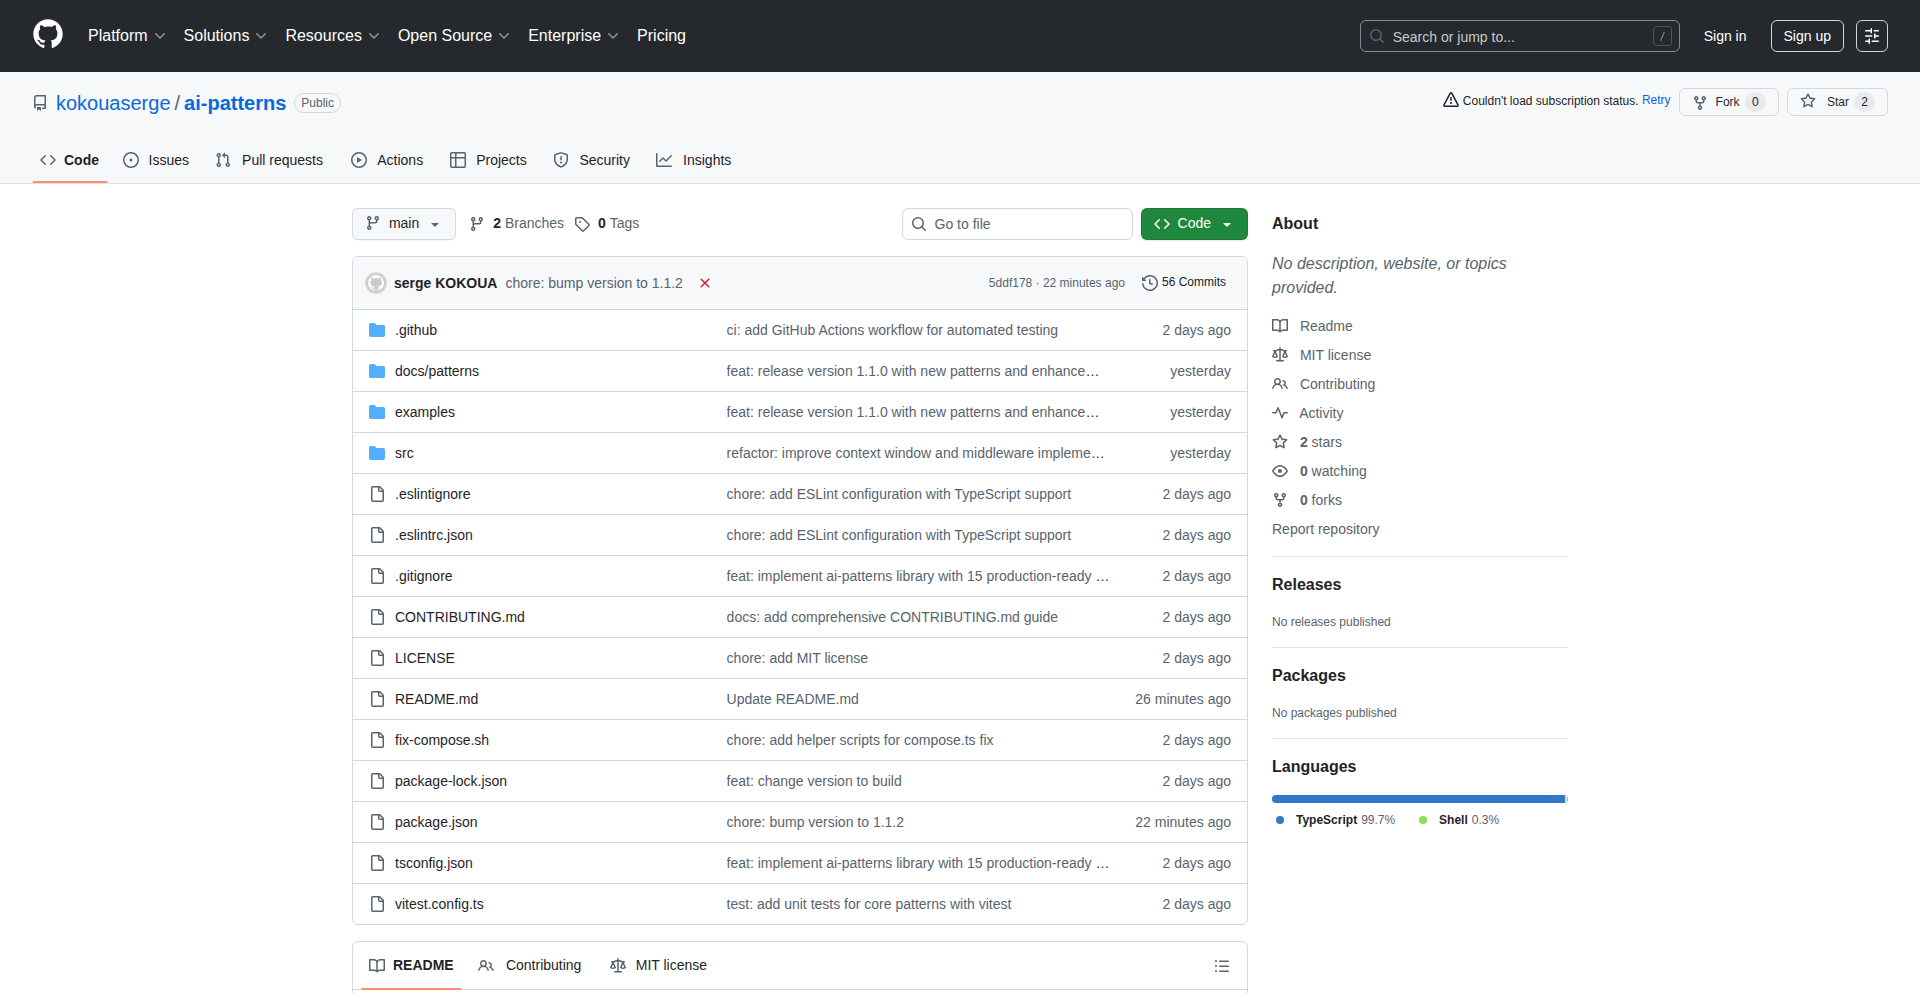Click the src folder icon
Viewport: 1920px width, 993px height.
pyautogui.click(x=377, y=453)
